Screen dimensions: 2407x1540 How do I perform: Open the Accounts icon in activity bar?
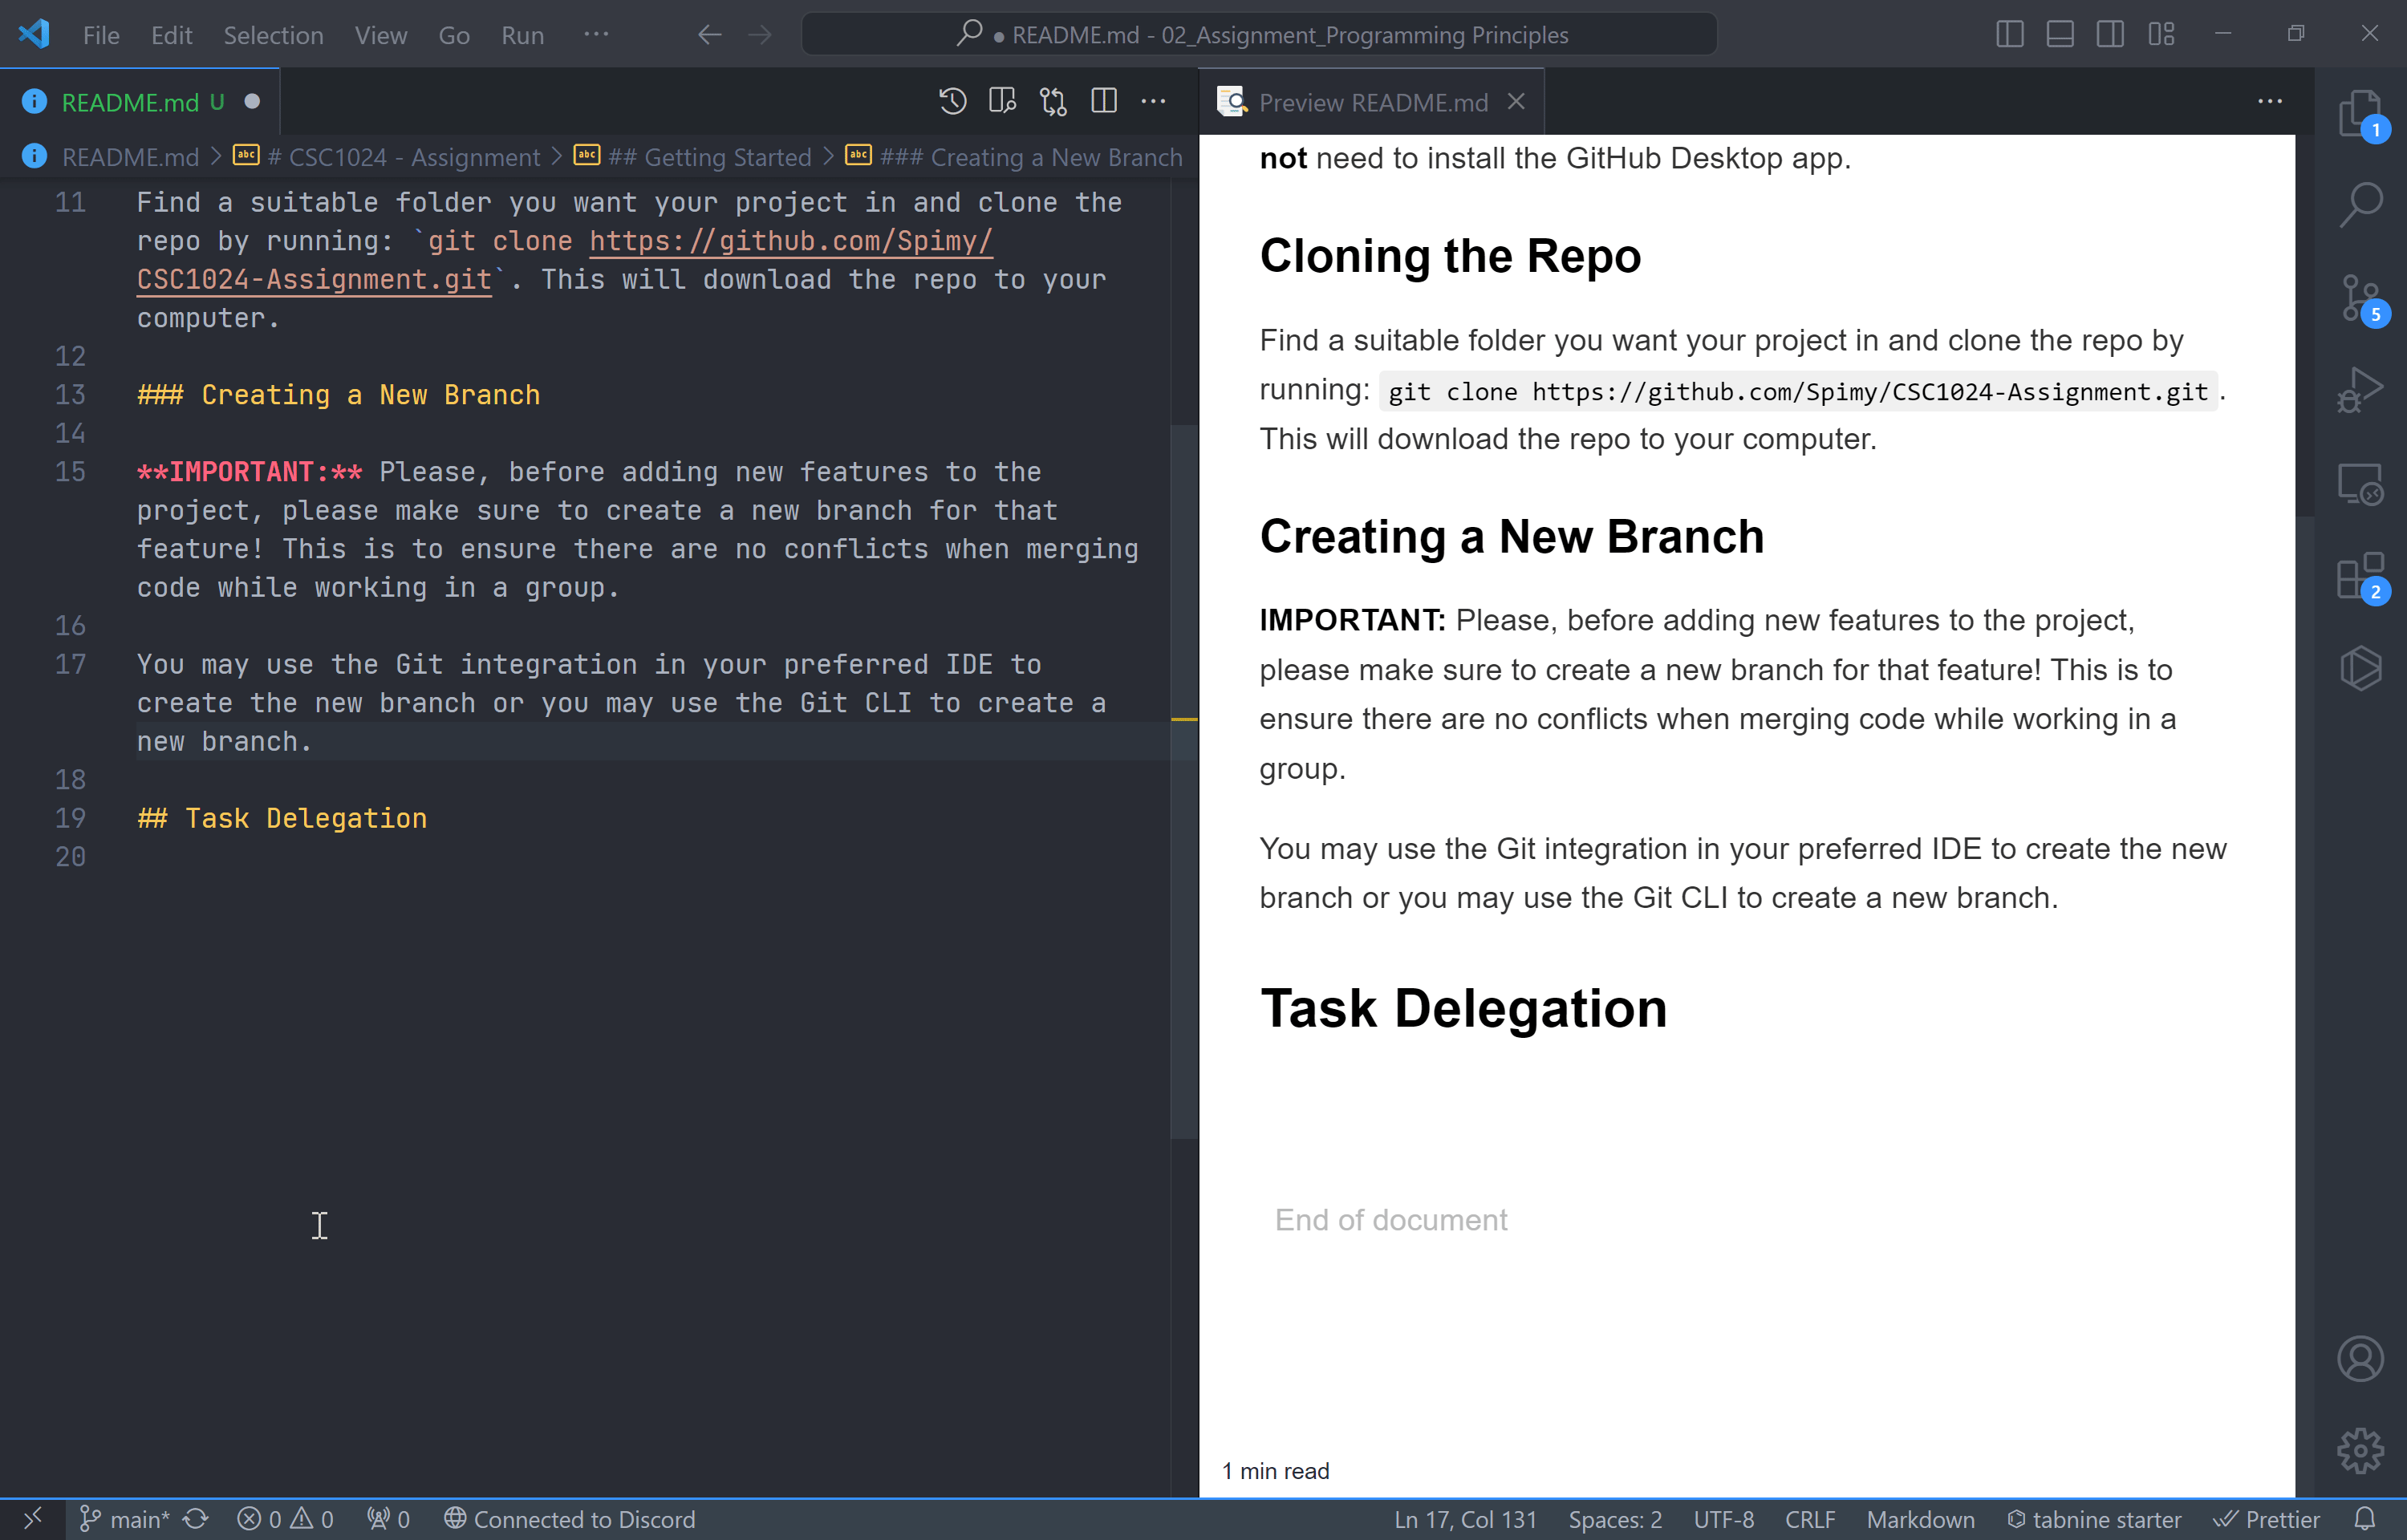tap(2361, 1358)
